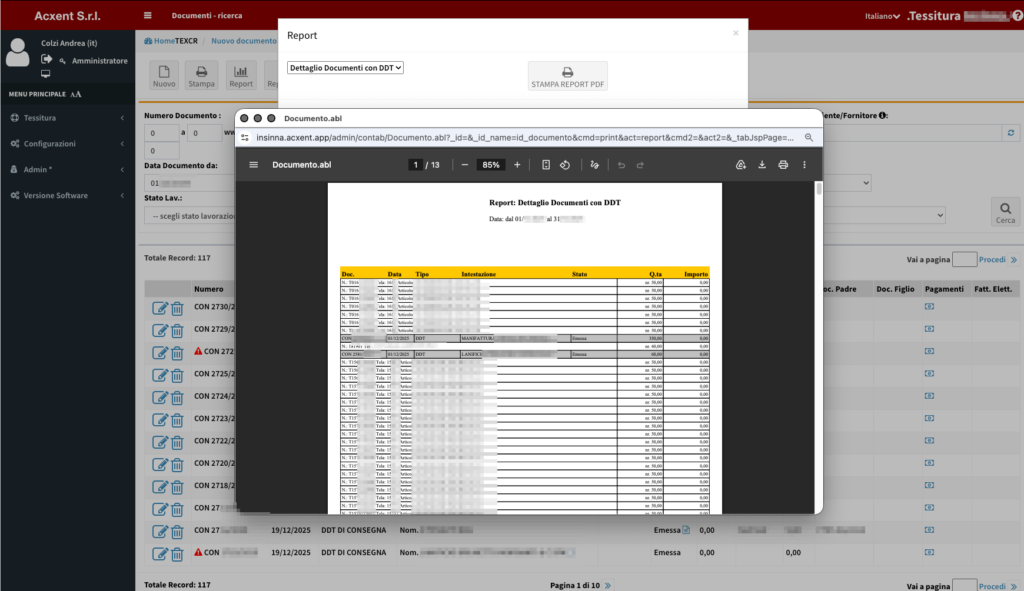Open the Versione Software menu item
Screen dimensions: 1024x591
point(66,196)
